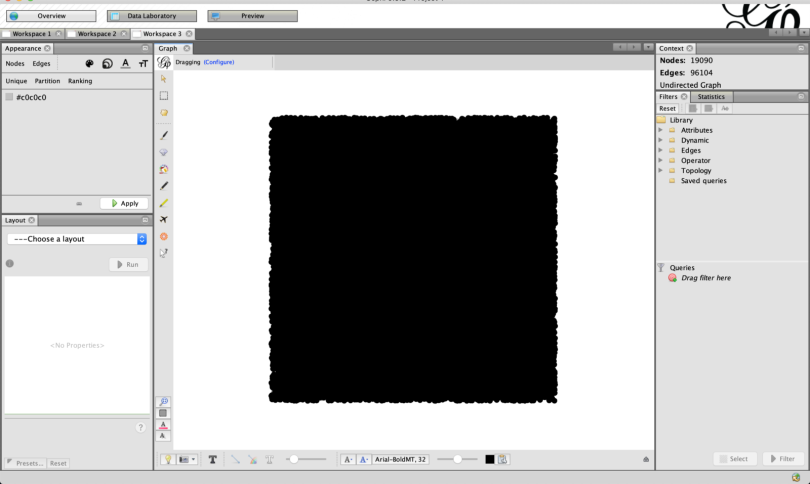Open the color palette in Appearance panel
This screenshot has height=484, width=810.
pyautogui.click(x=89, y=64)
